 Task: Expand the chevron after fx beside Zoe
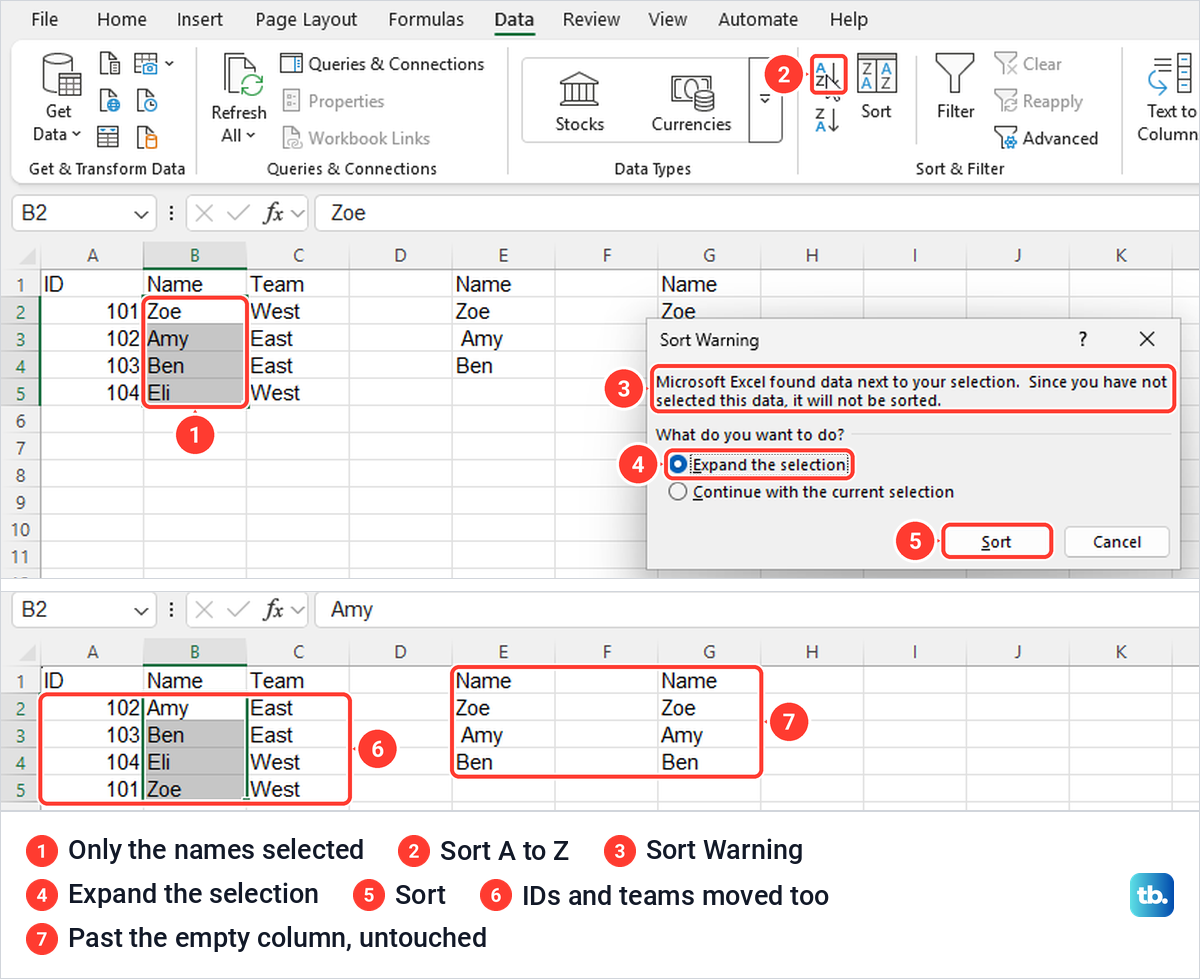point(297,213)
